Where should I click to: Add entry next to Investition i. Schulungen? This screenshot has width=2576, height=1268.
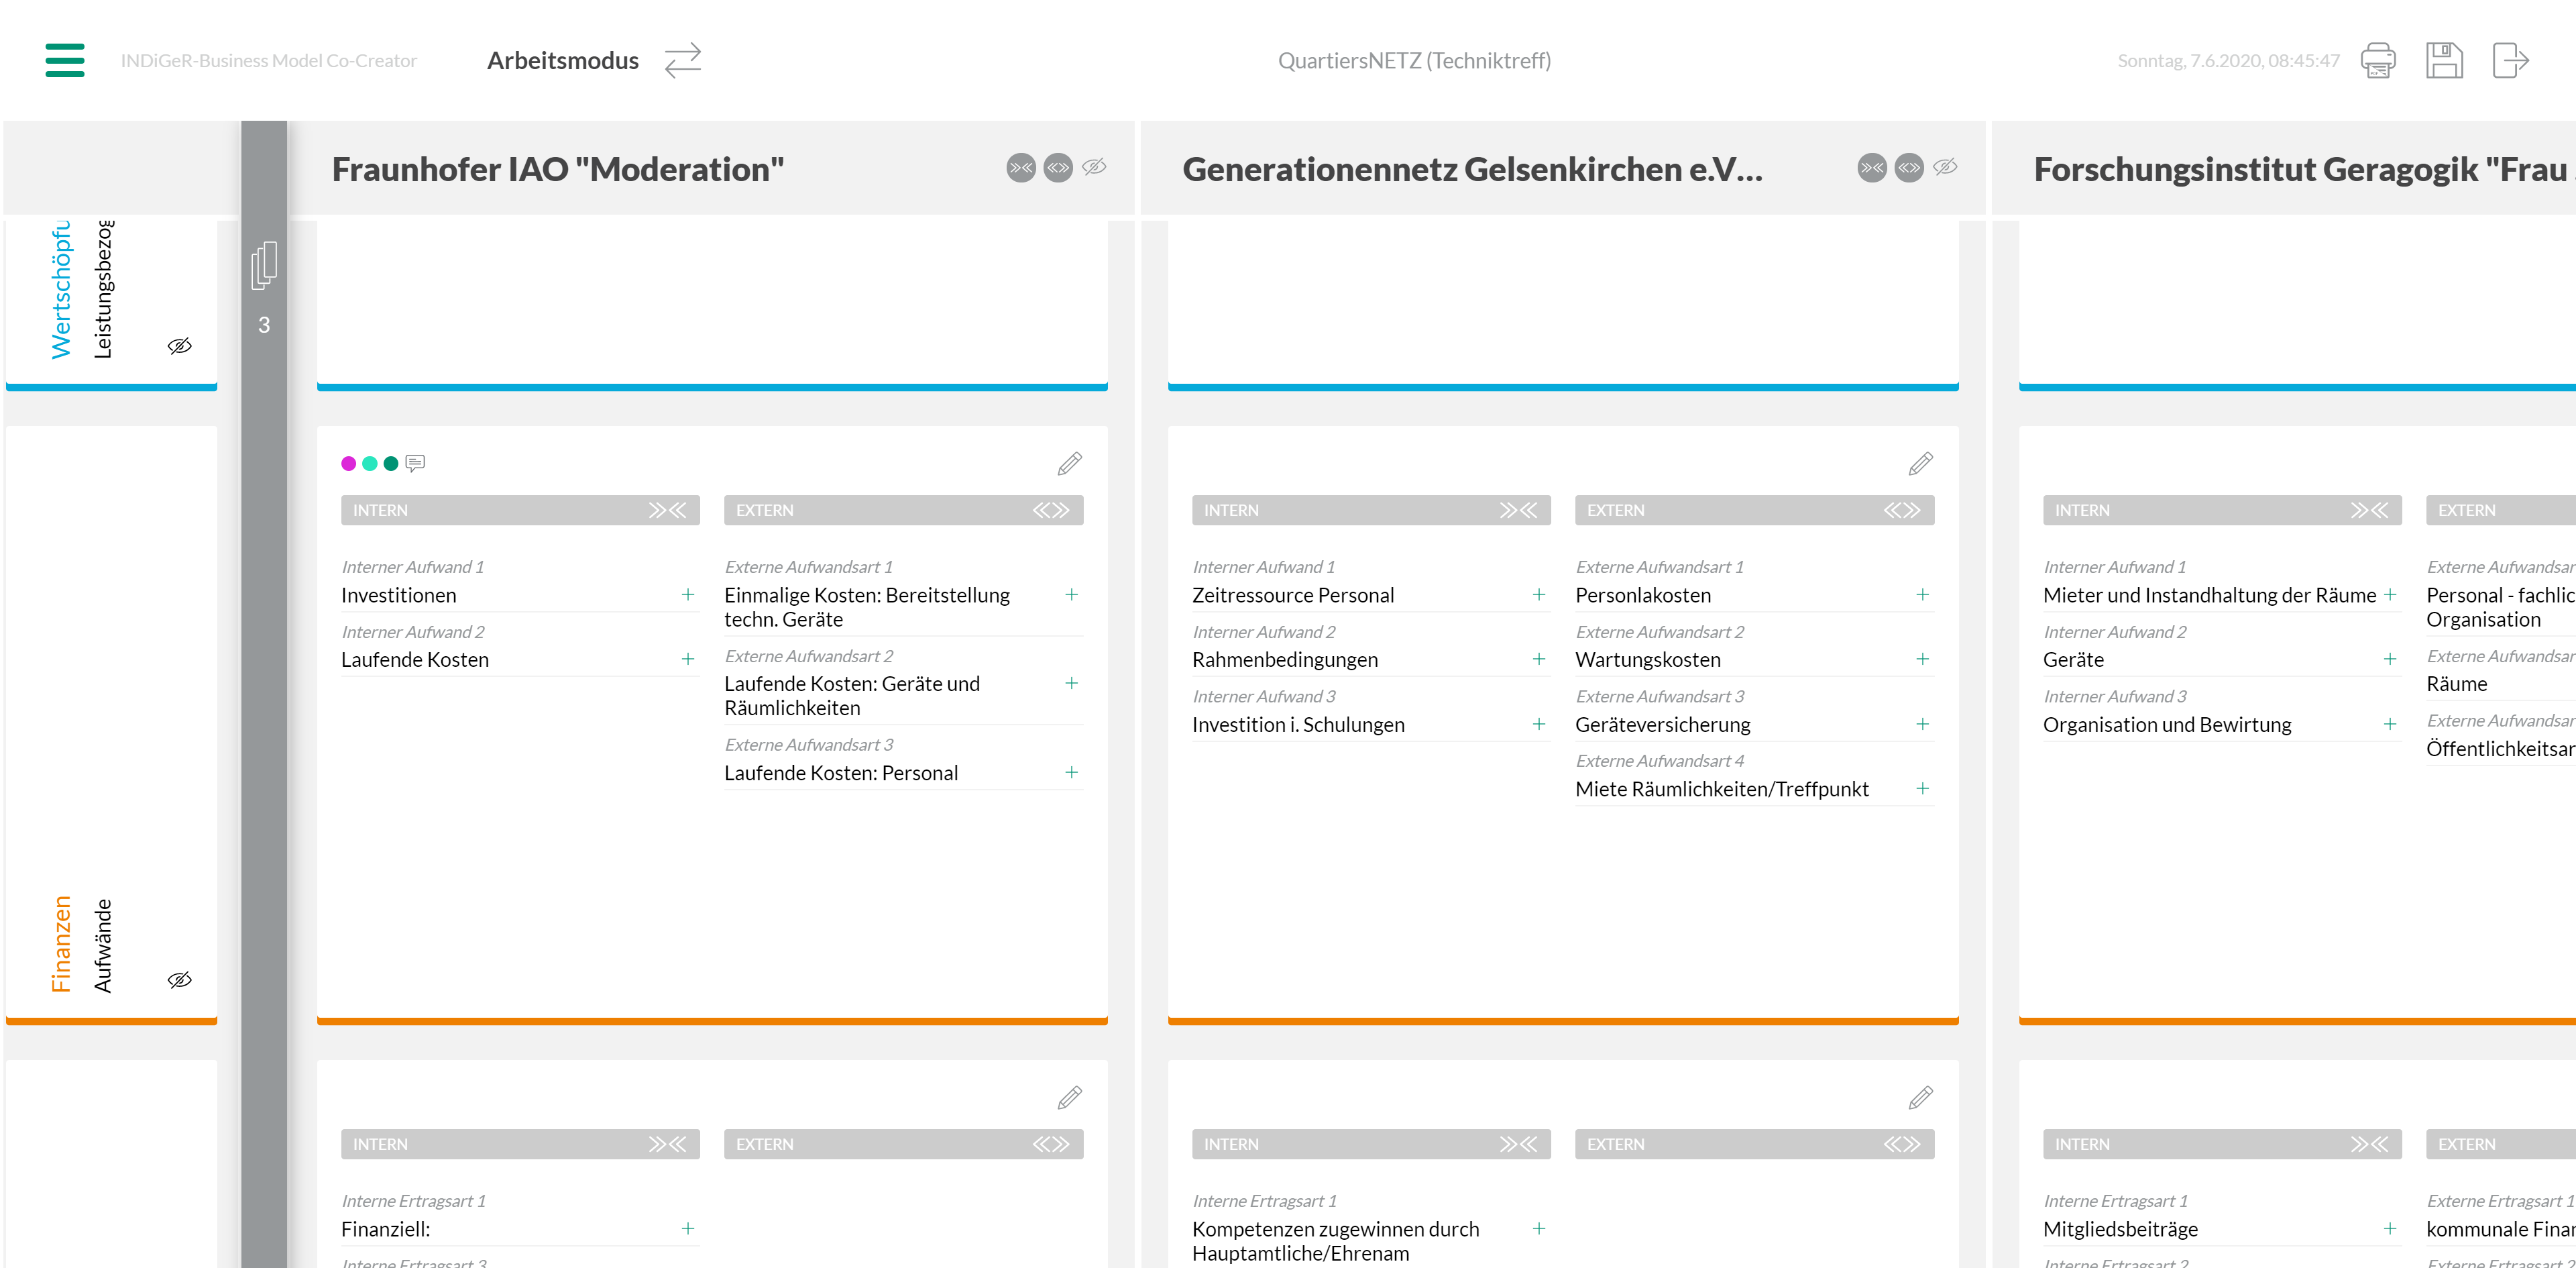click(1539, 724)
